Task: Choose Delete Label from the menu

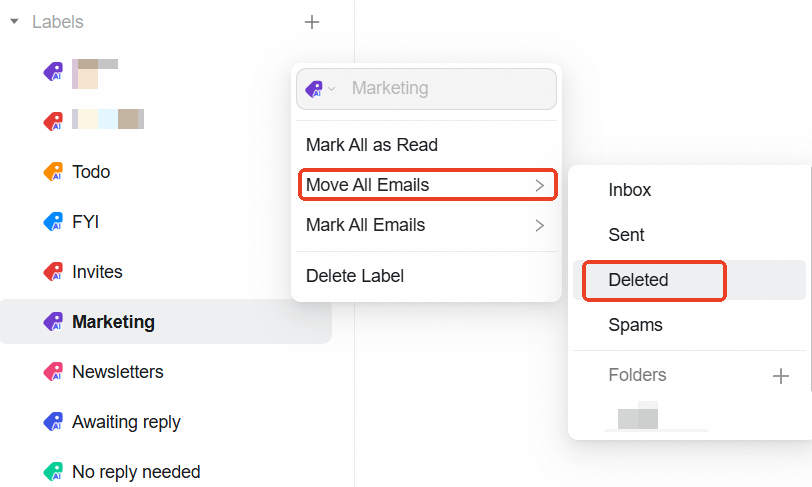Action: coord(355,276)
